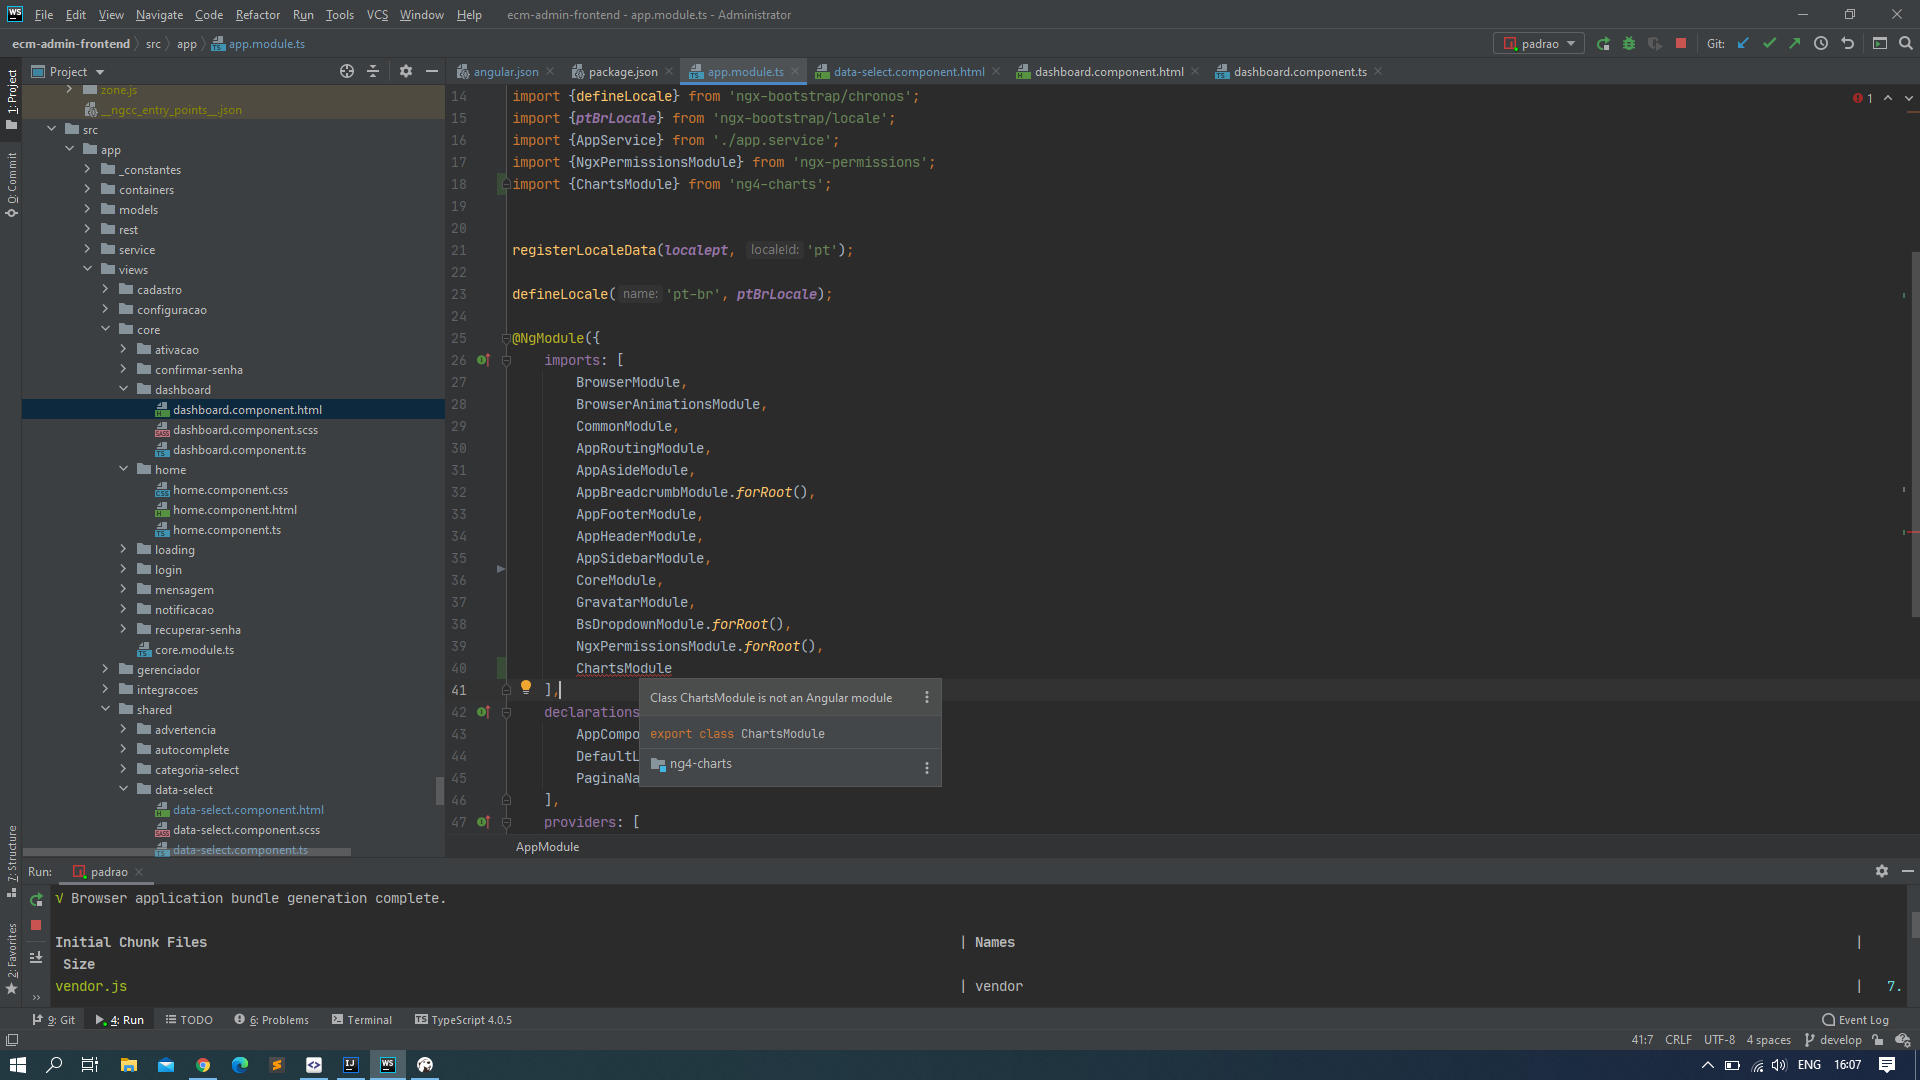Open the Refactor menu
This screenshot has height=1080, width=1920.
click(x=258, y=15)
